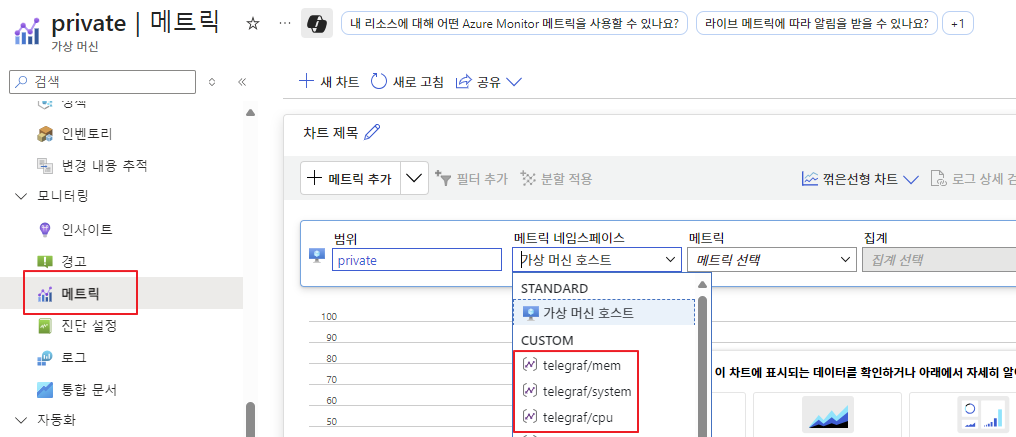Screen dimensions: 1016x437
Task: Click the 통합 문서 workbook icon
Action: 45,390
